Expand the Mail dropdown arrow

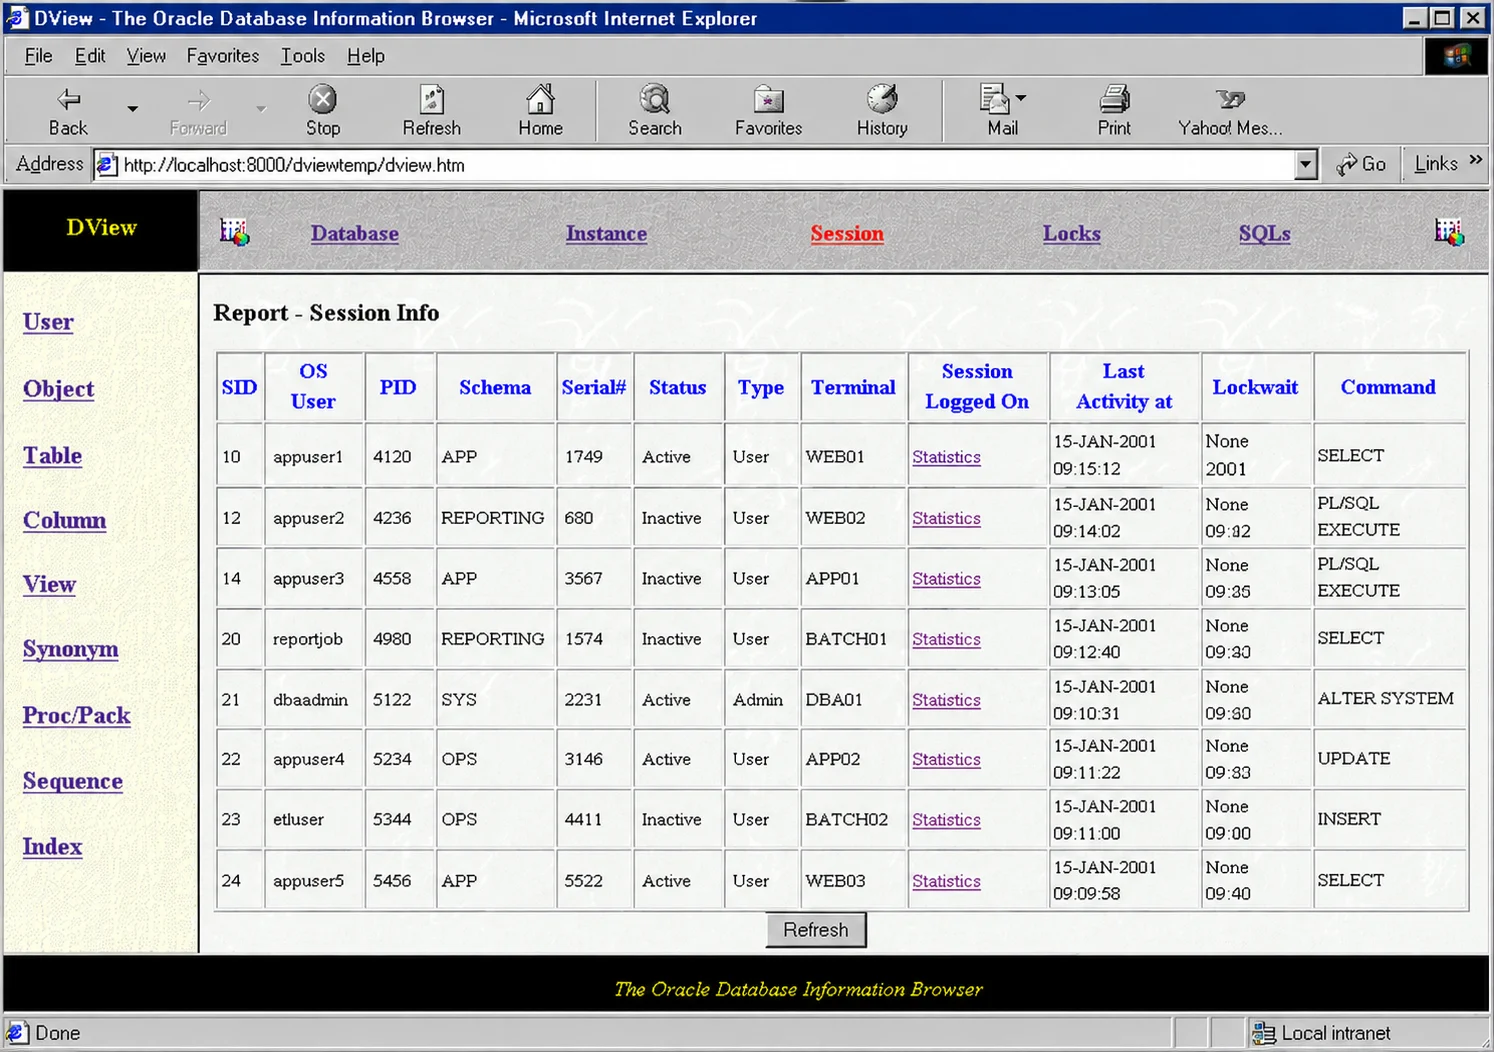1021,98
